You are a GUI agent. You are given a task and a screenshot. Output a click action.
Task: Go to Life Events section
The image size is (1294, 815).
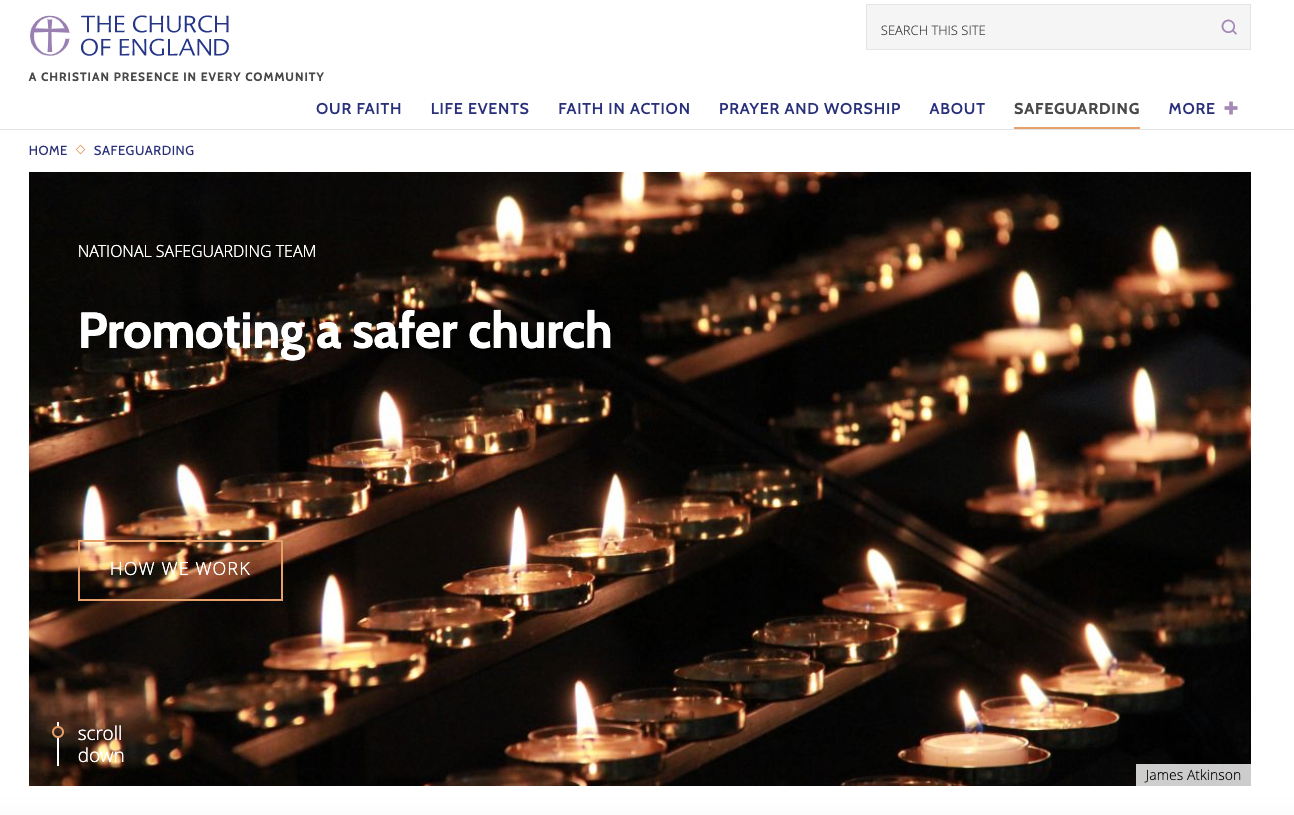click(479, 109)
